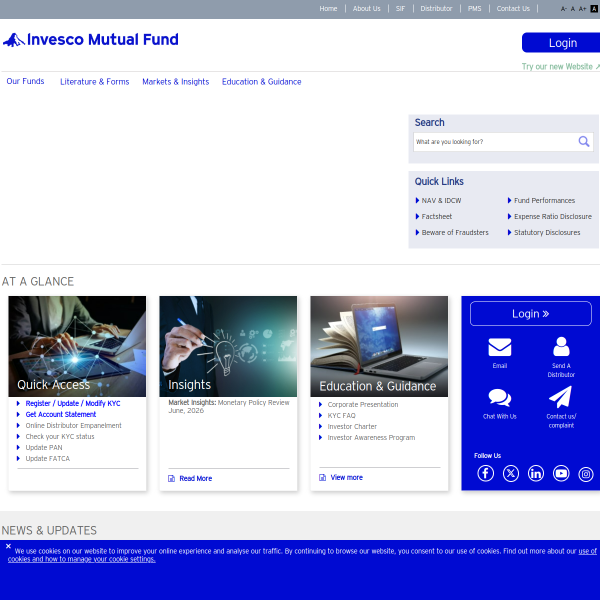Open Contact Us in top bar
Screen dimensions: 600x600
[513, 8]
